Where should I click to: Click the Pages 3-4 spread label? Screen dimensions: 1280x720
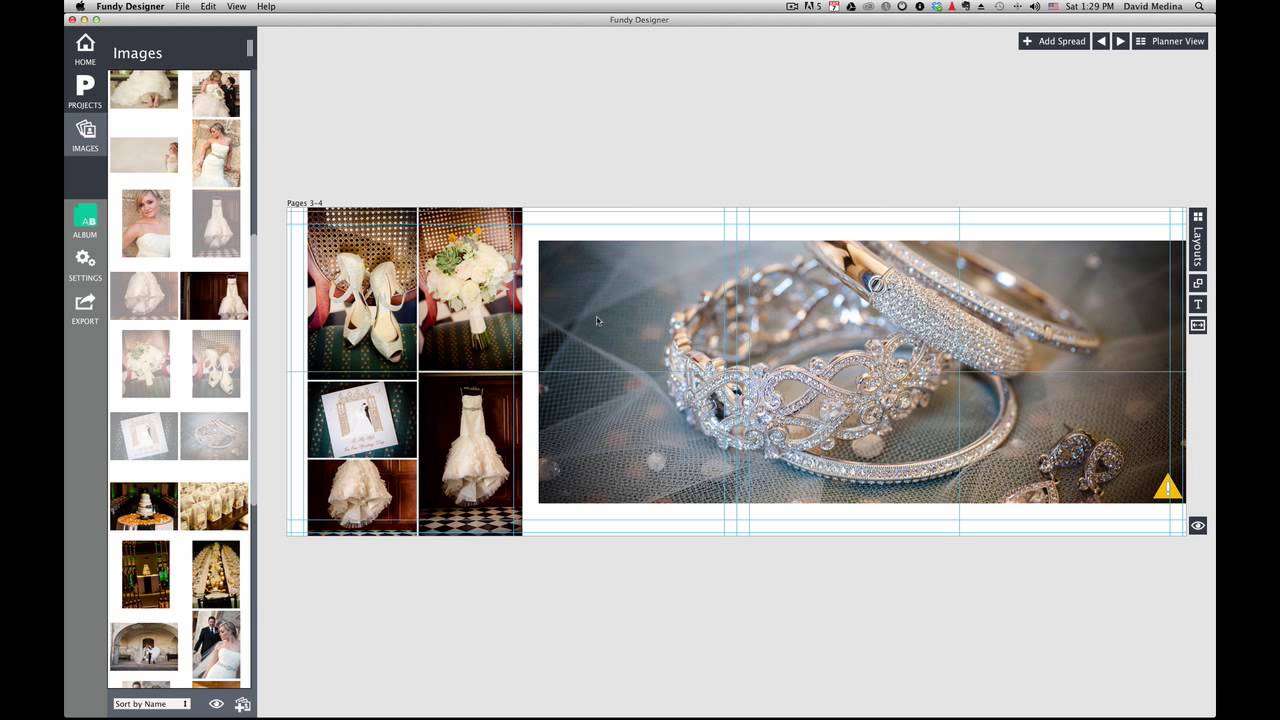pos(305,203)
